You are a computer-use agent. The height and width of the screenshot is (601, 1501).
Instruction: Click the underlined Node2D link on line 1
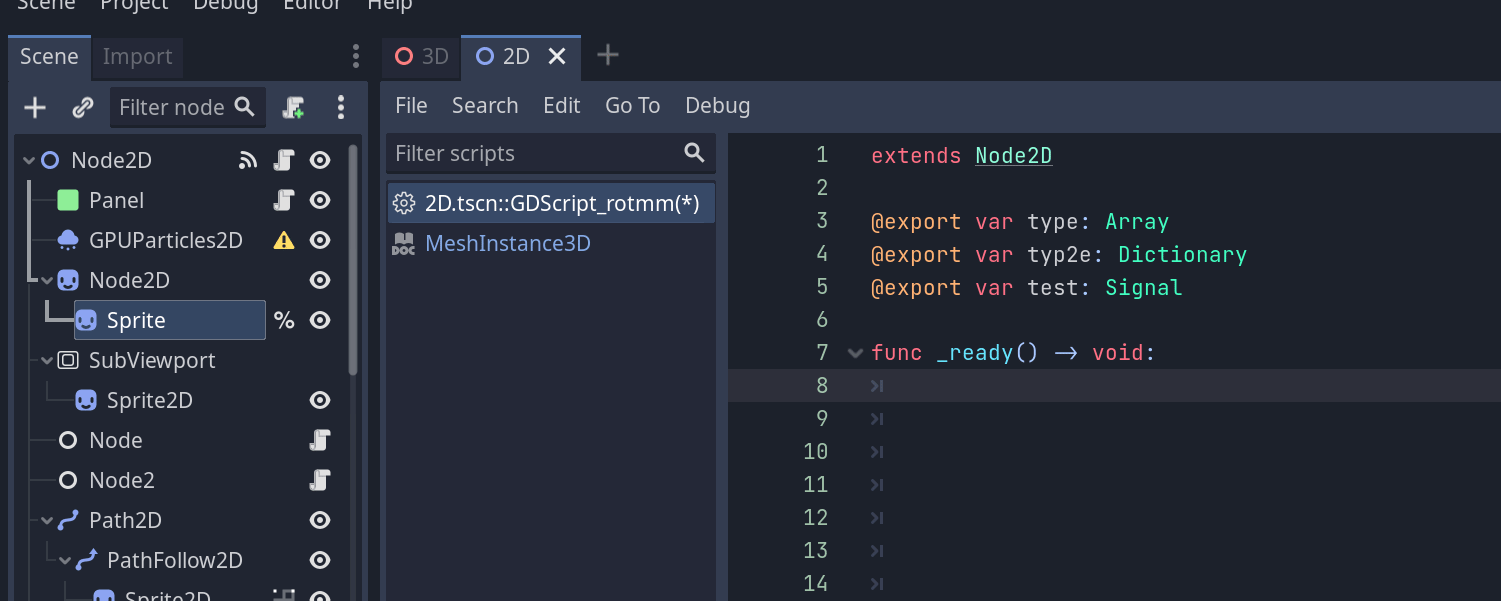click(1013, 155)
